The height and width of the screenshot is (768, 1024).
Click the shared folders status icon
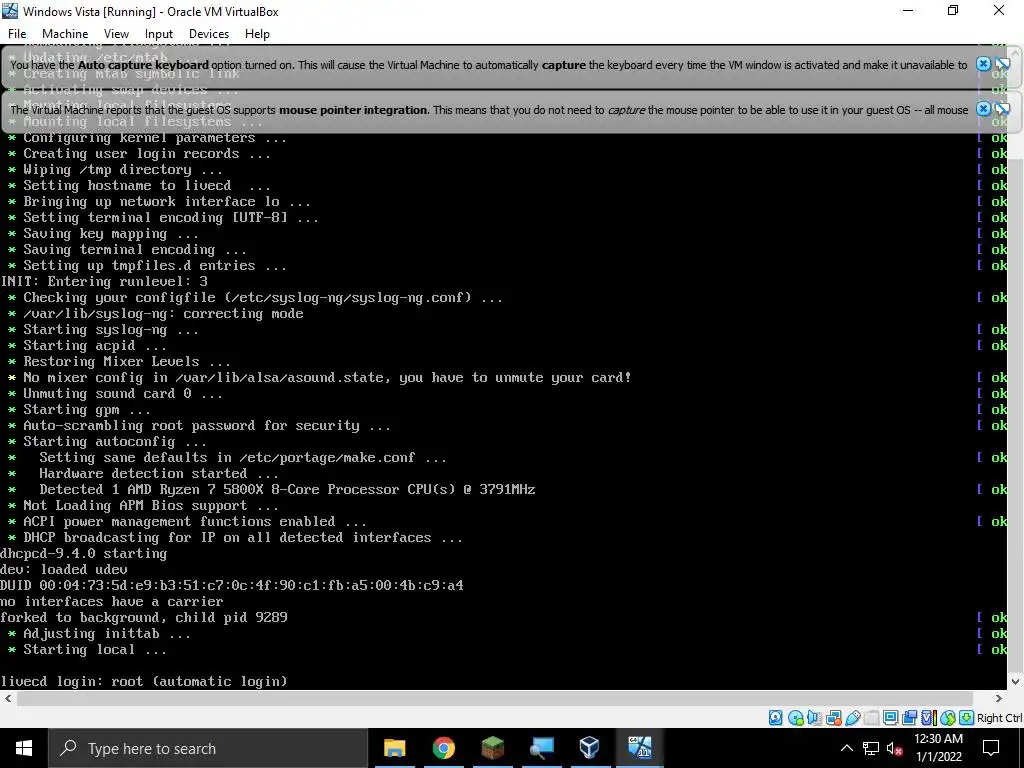871,718
